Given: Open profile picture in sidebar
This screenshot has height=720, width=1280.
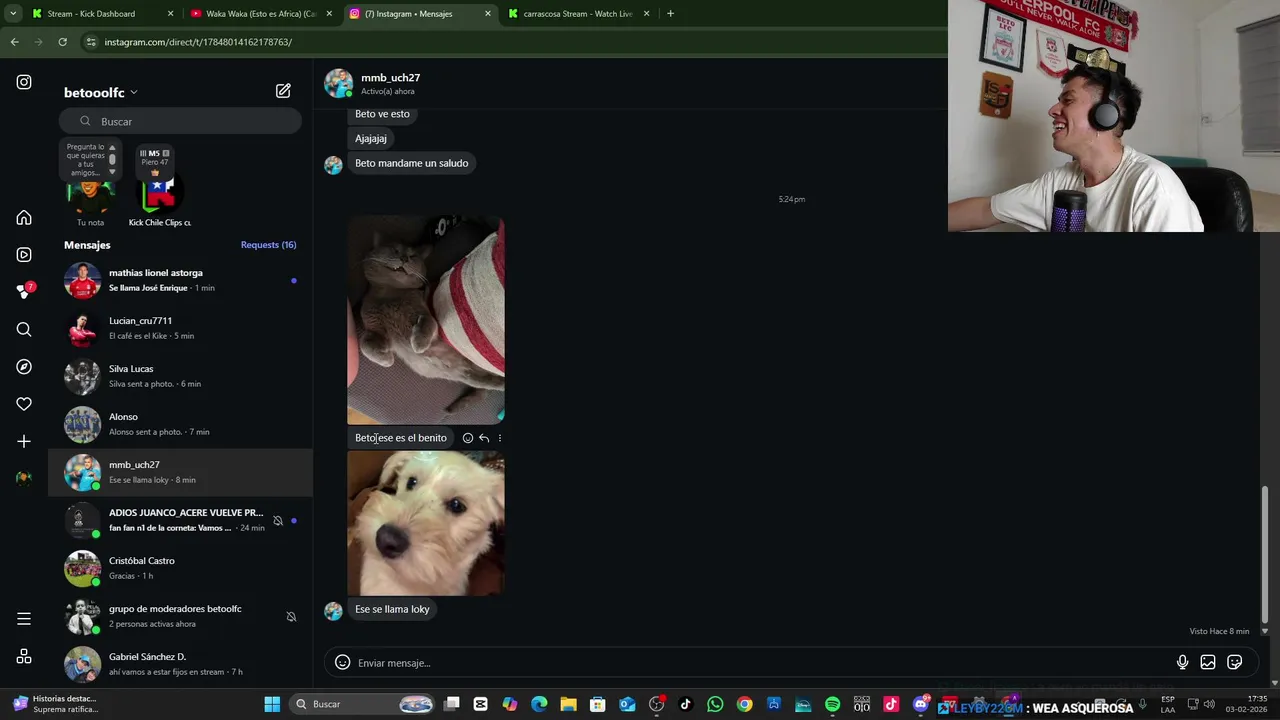Looking at the screenshot, I should tap(24, 478).
